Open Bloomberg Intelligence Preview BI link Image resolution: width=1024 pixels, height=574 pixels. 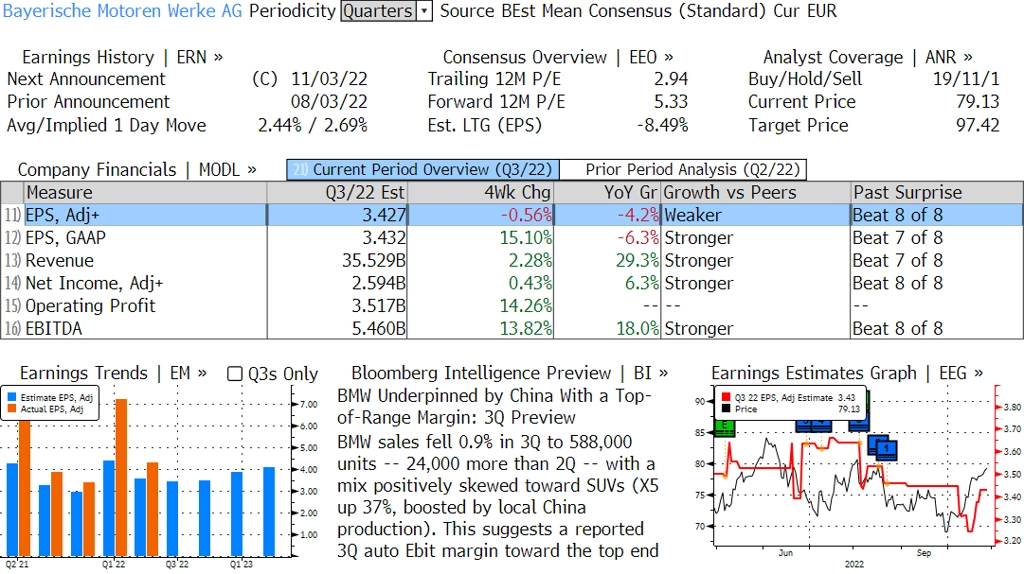point(510,374)
